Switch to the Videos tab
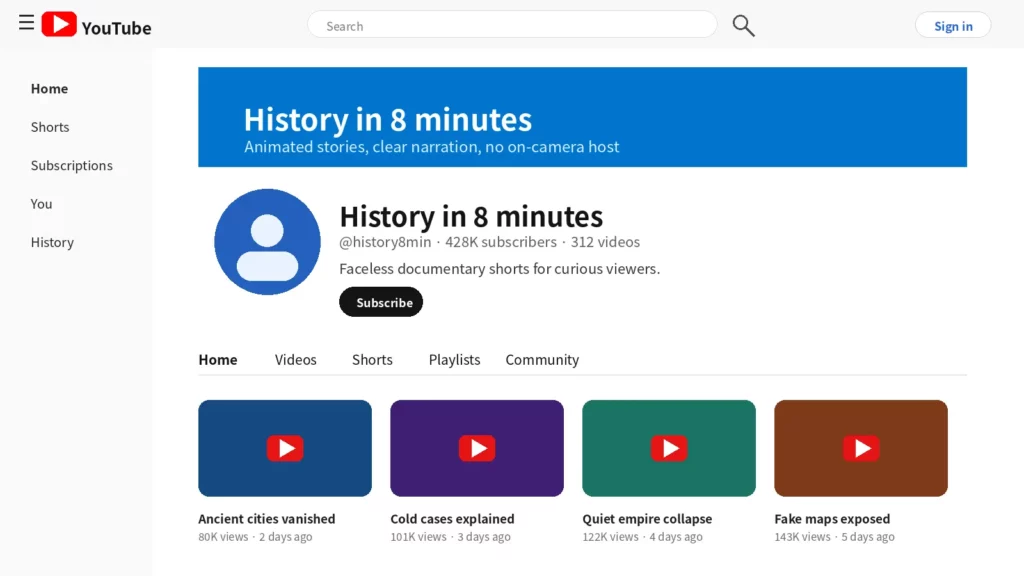 click(295, 359)
